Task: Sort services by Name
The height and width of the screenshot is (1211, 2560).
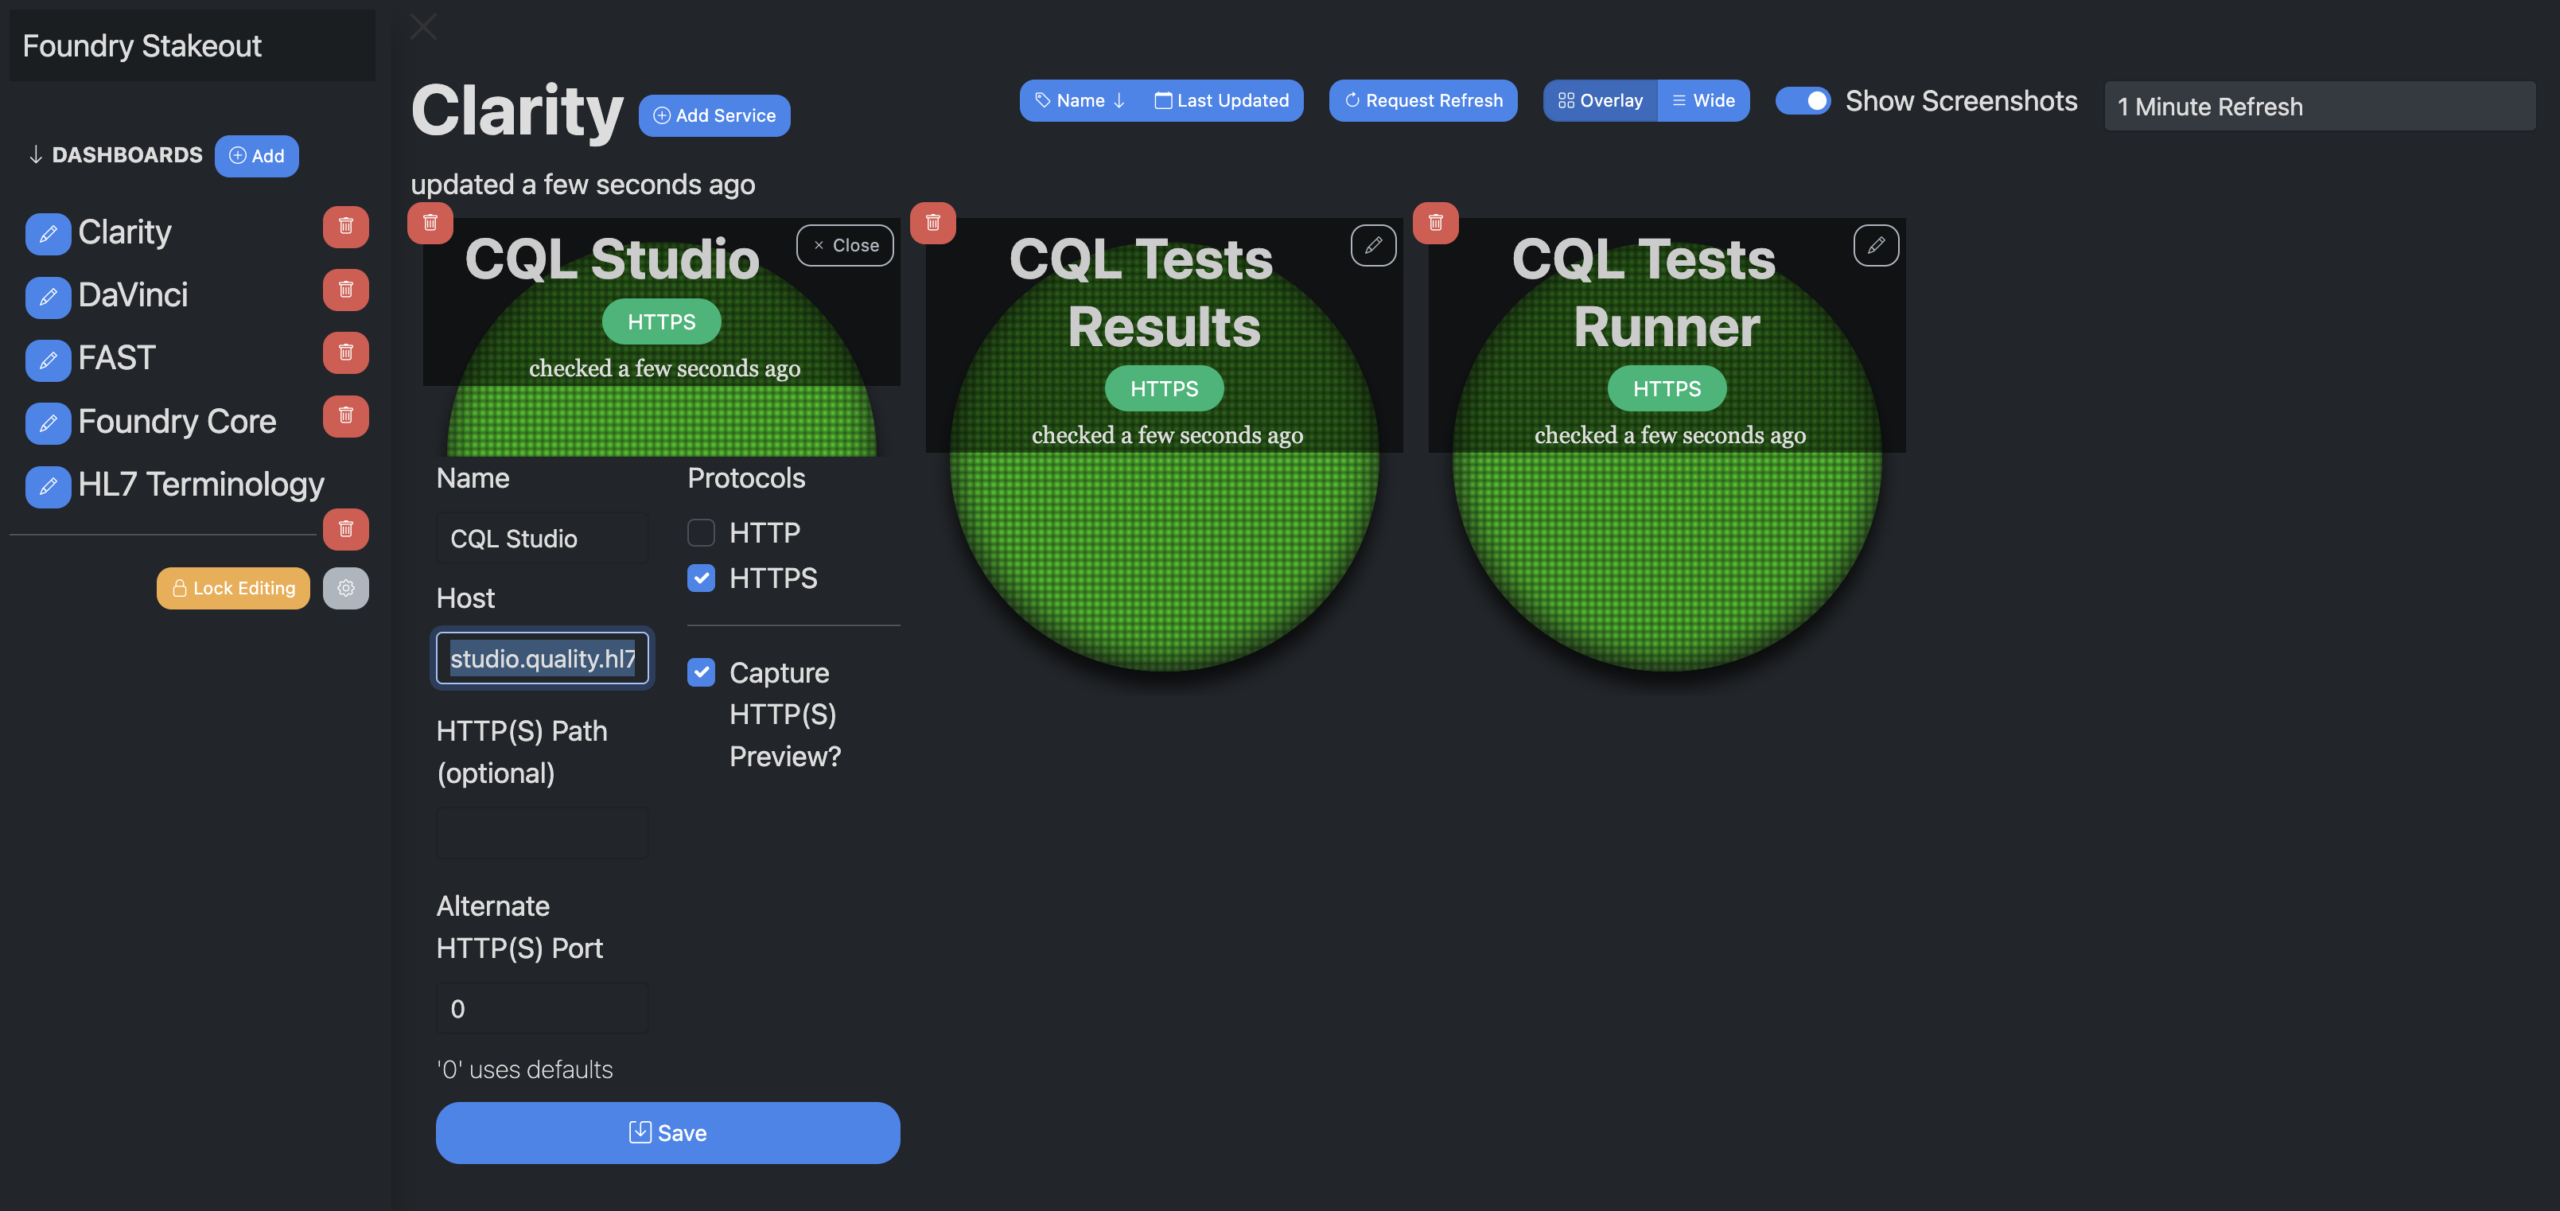Action: pyautogui.click(x=1080, y=101)
